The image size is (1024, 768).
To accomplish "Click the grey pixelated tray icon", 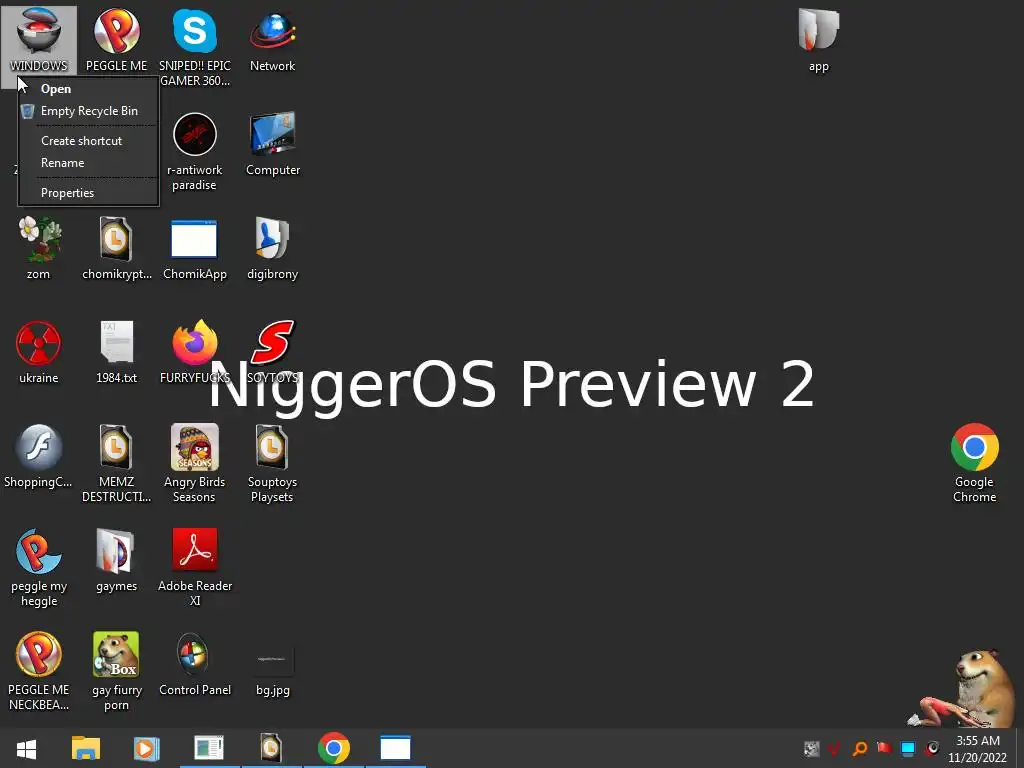I will click(x=811, y=748).
